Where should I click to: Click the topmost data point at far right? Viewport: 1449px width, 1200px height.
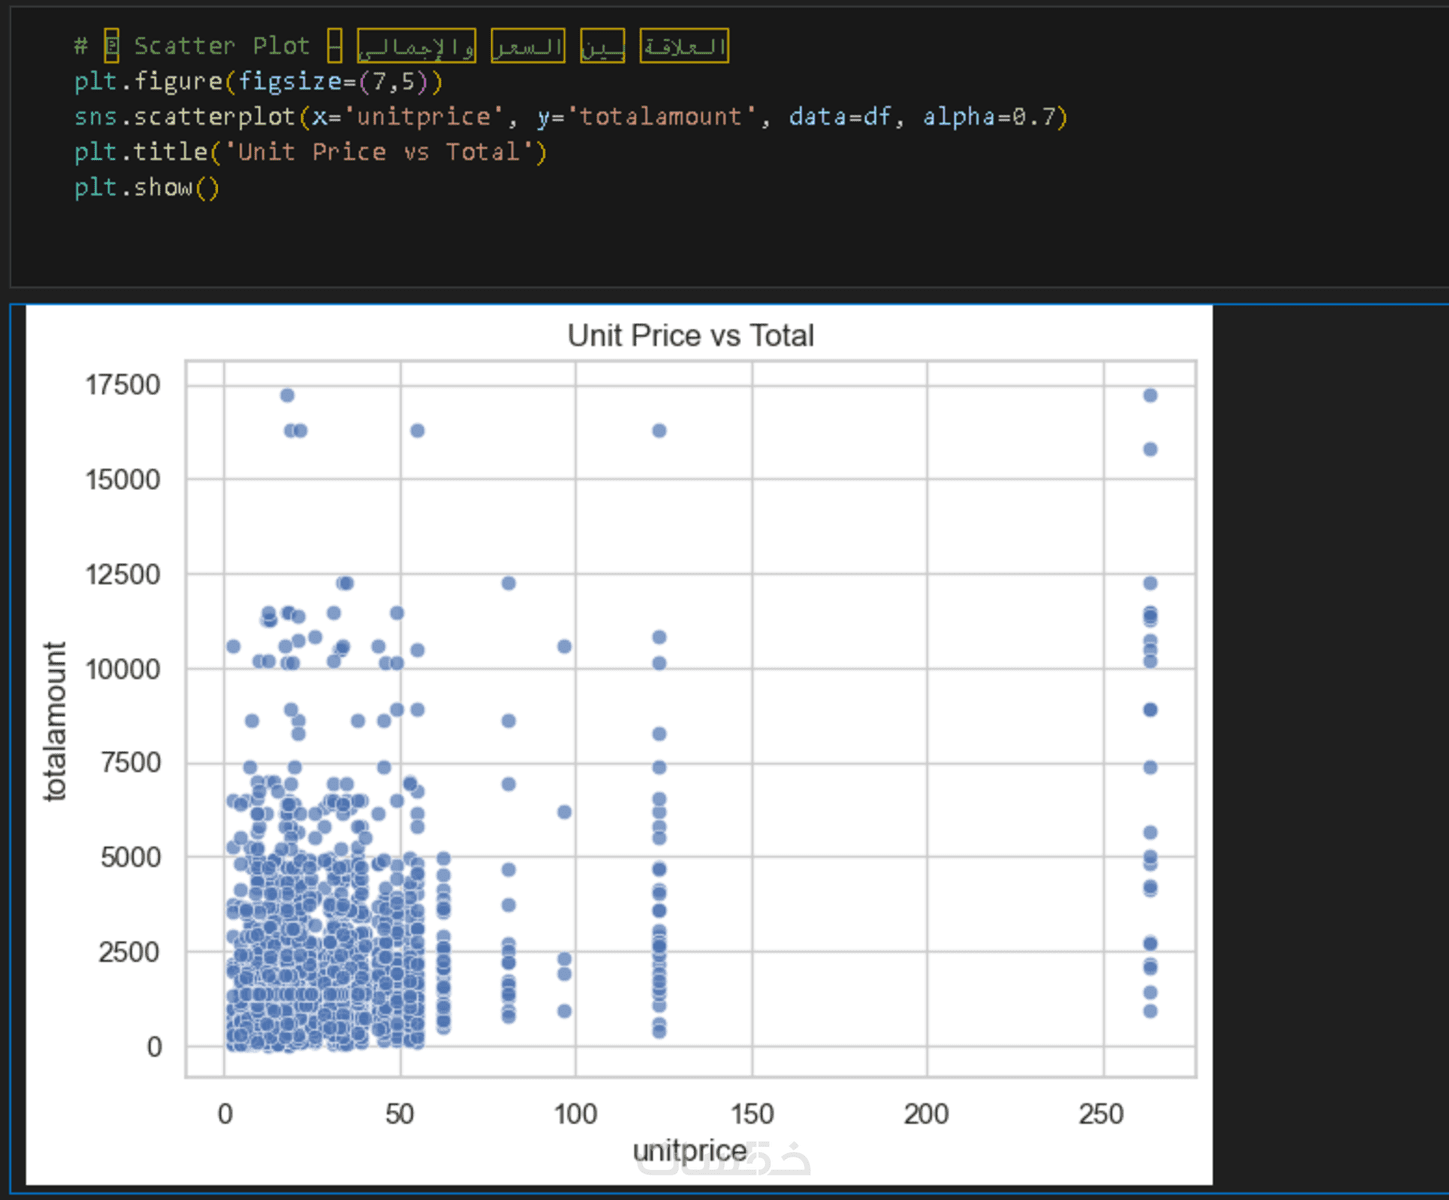tap(1150, 396)
